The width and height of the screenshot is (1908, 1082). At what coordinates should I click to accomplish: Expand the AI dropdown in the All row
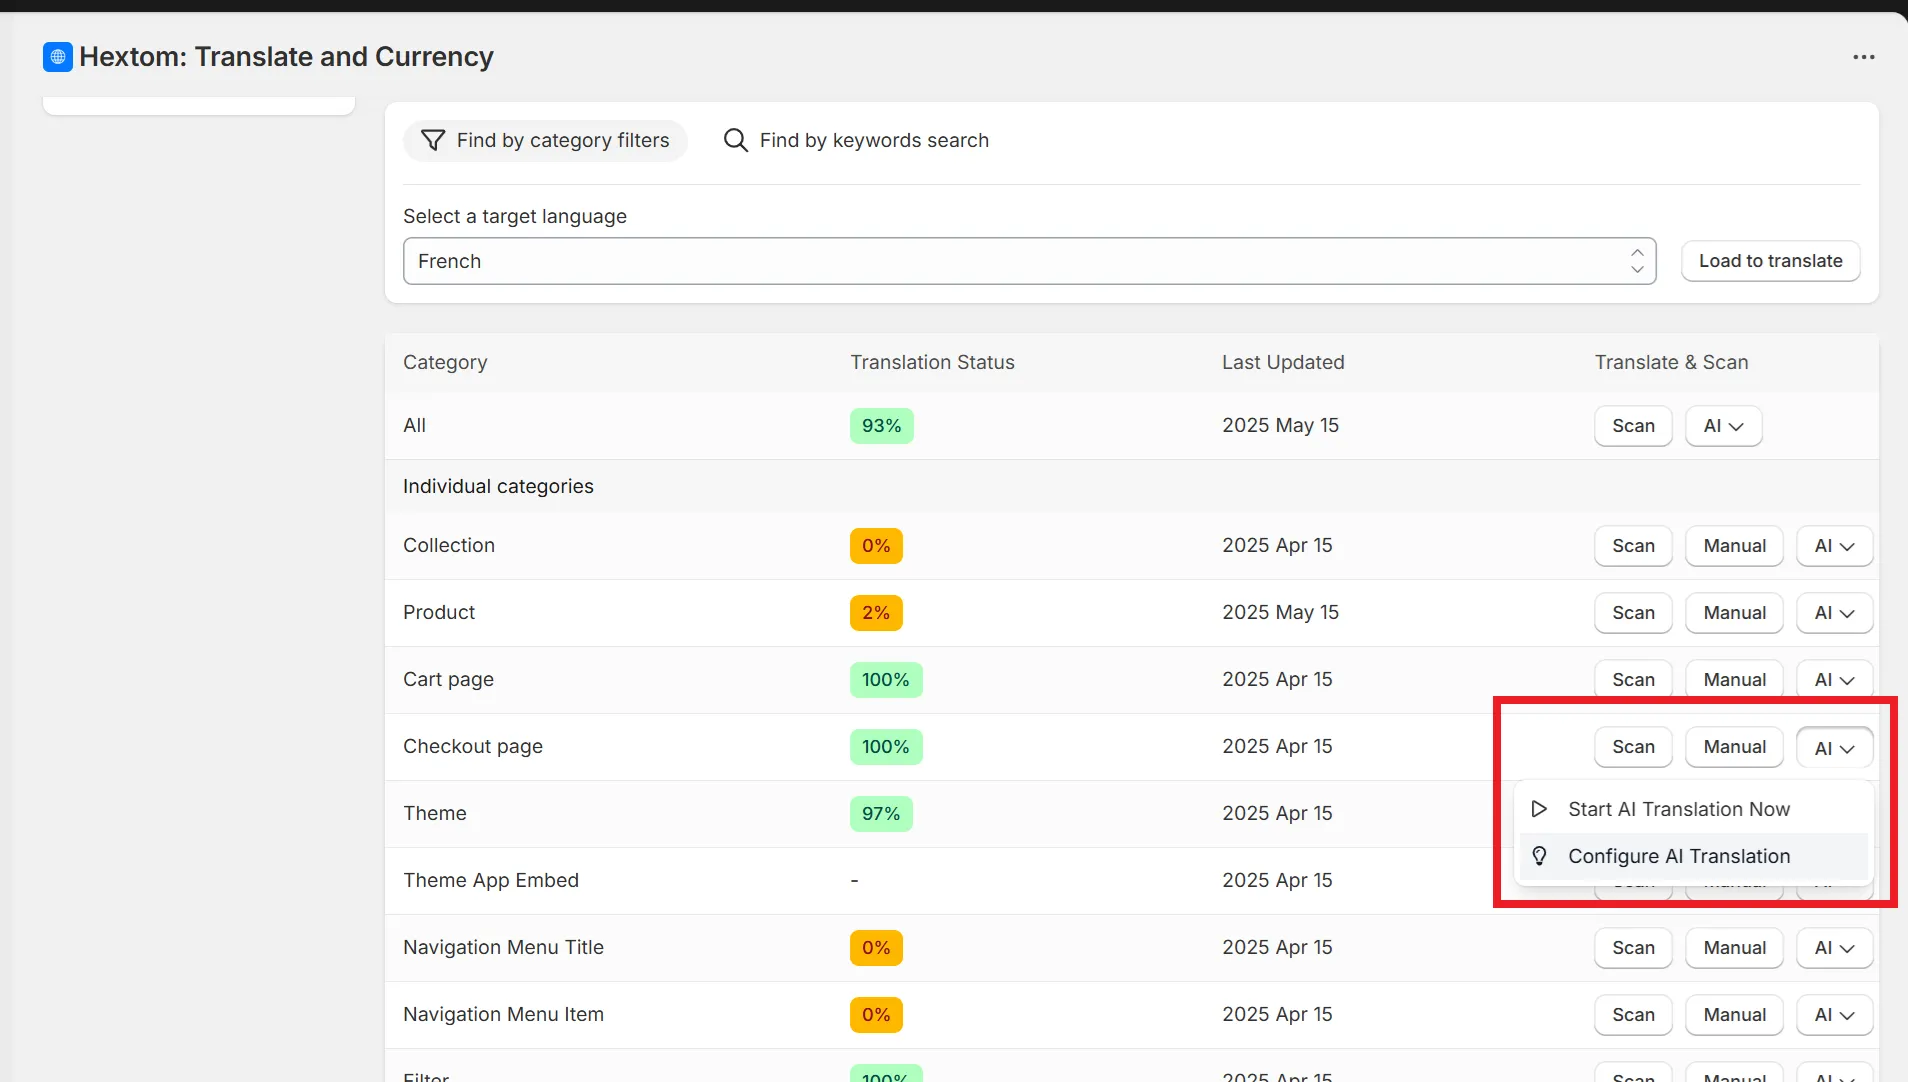point(1723,426)
